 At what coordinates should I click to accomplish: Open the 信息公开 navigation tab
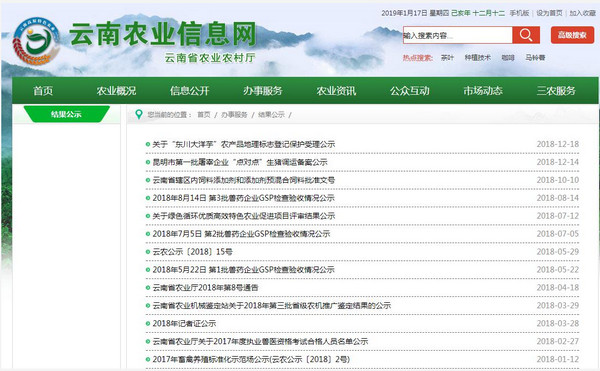(189, 91)
